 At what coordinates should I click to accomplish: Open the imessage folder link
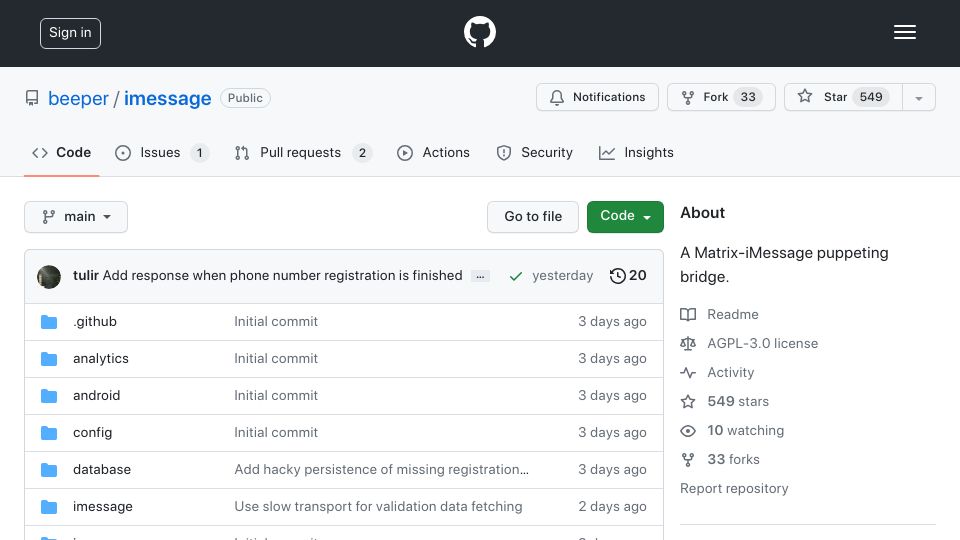(103, 507)
